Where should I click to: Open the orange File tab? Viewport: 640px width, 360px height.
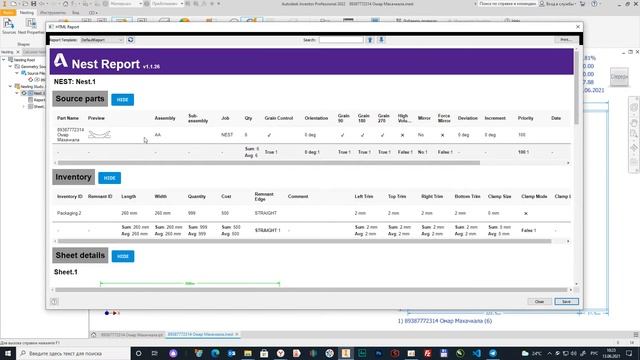[x=8, y=13]
